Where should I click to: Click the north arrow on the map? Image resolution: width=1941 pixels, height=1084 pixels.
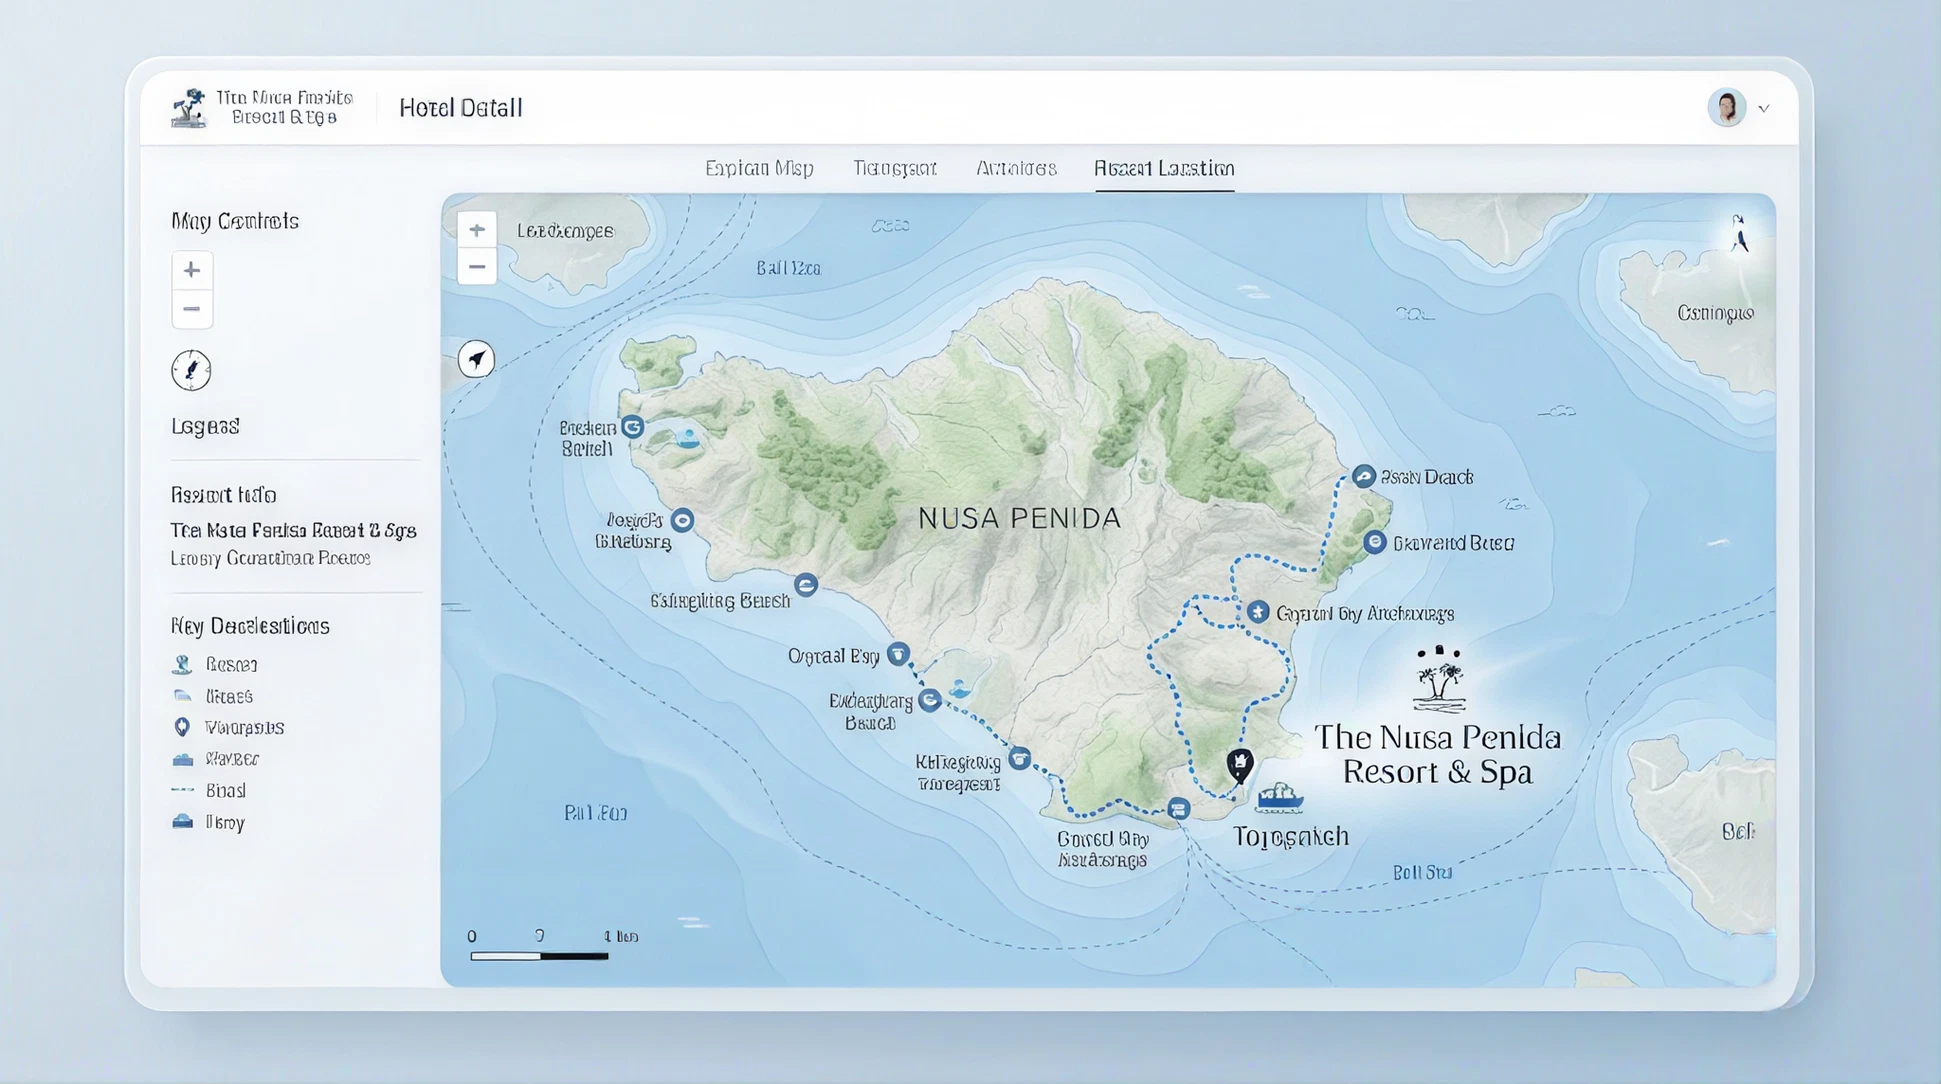pyautogui.click(x=1740, y=234)
